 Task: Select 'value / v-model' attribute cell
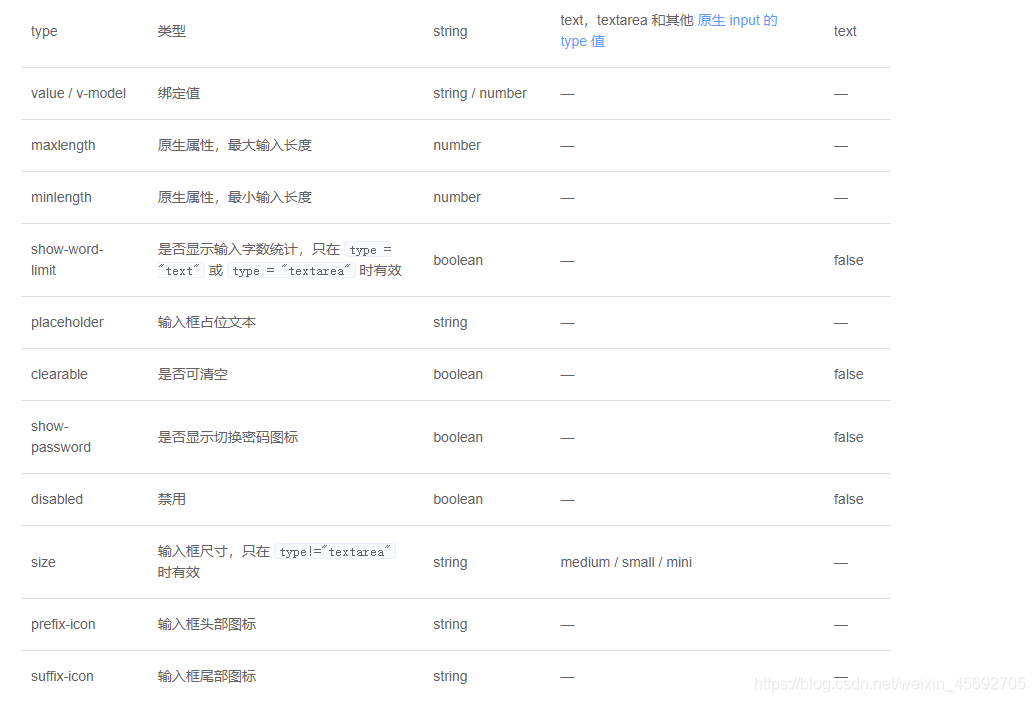click(79, 94)
